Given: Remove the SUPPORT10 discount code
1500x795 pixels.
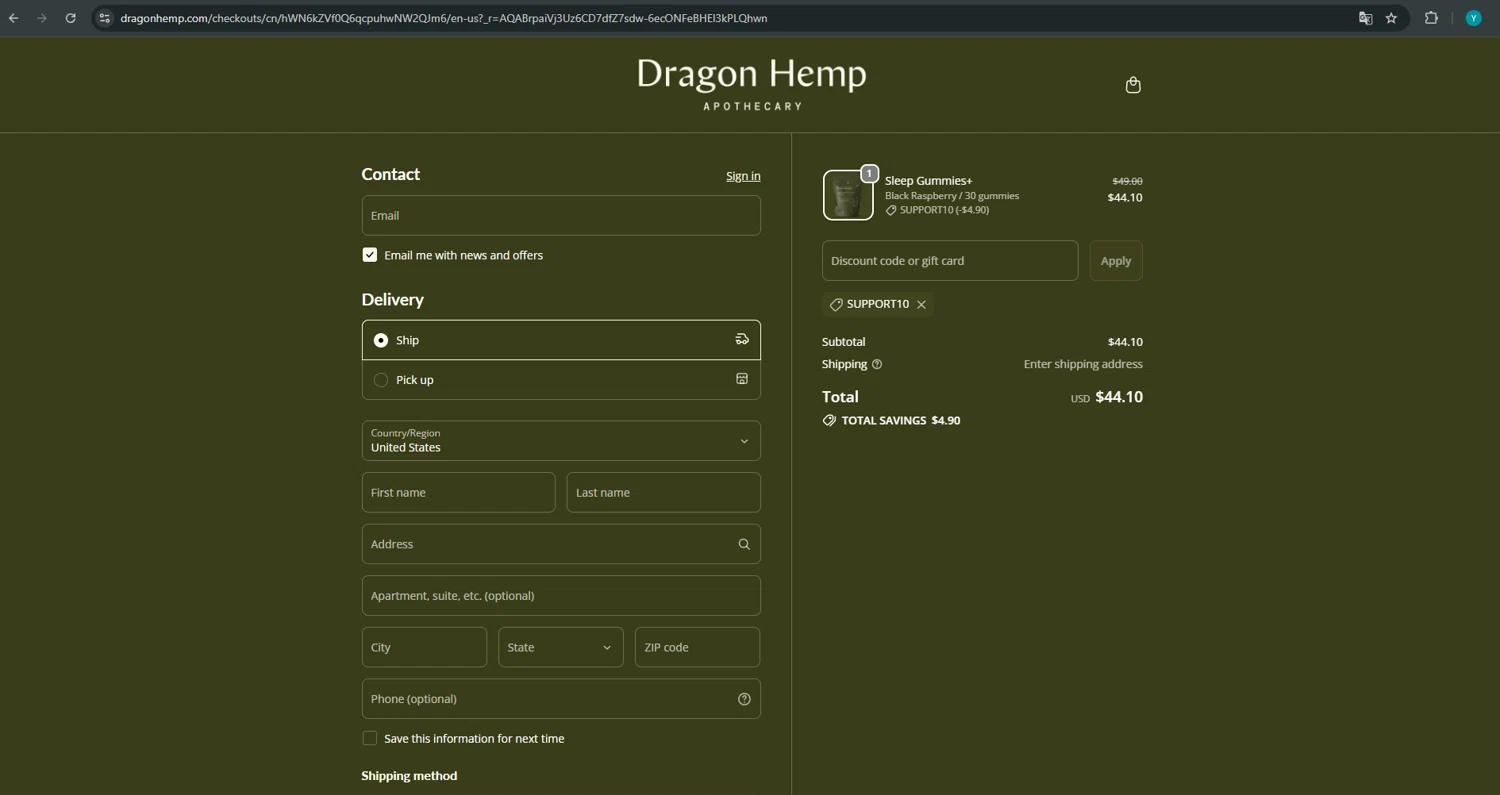Looking at the screenshot, I should (921, 304).
